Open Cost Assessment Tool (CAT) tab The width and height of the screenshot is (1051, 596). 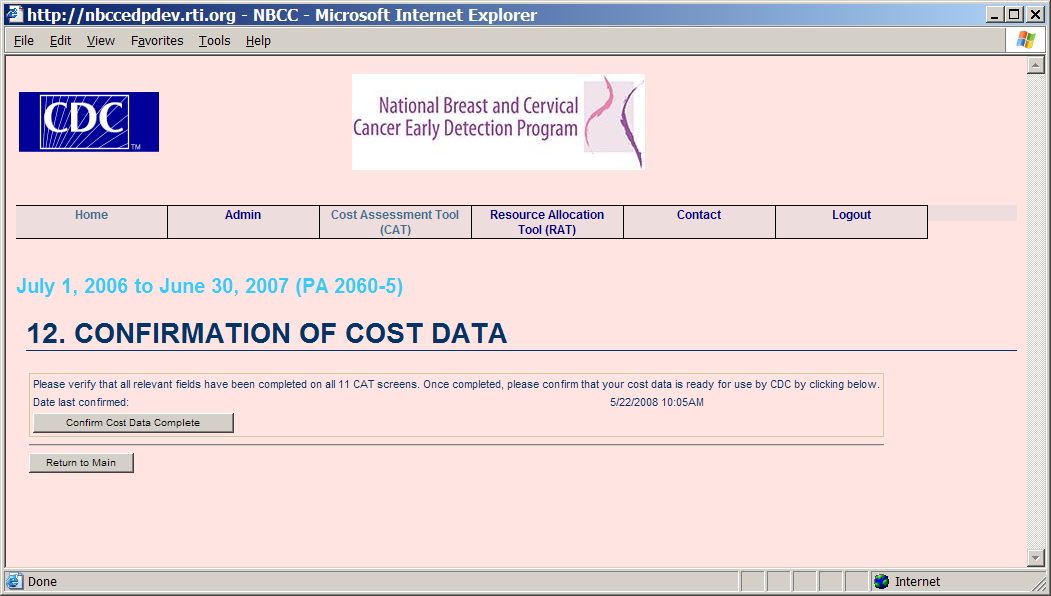click(x=395, y=222)
